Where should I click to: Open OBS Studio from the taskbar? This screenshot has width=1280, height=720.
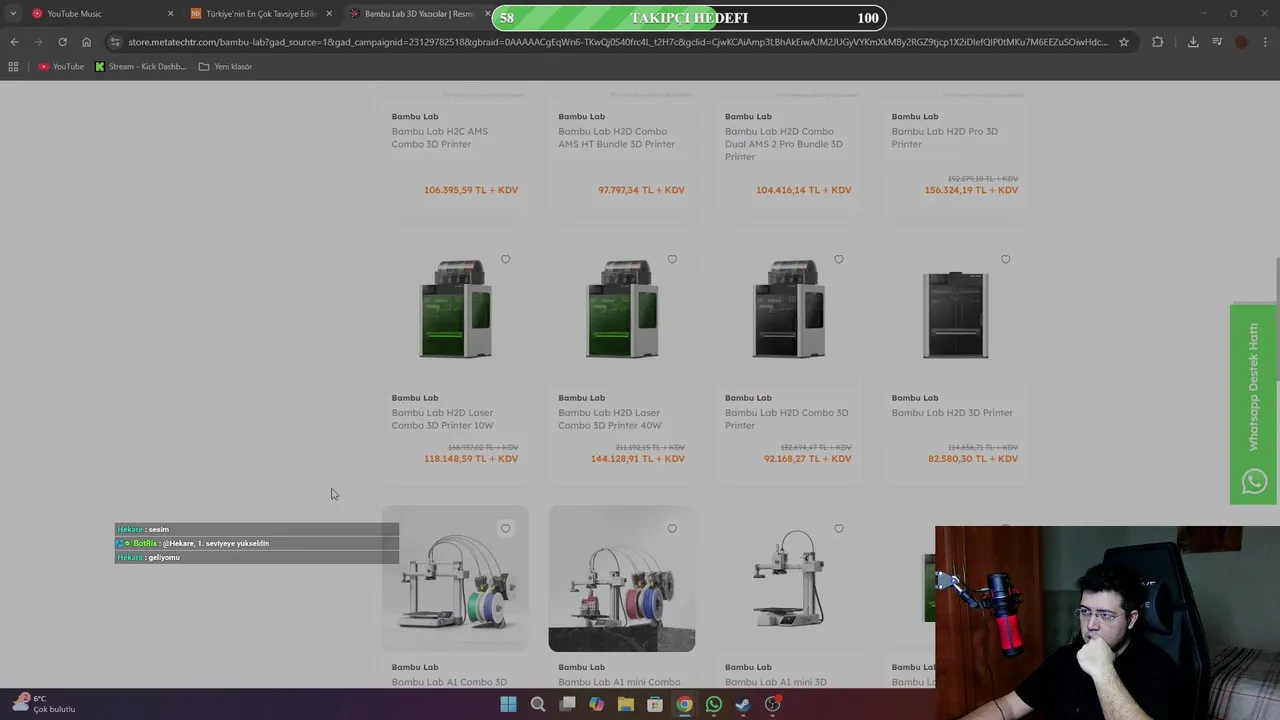click(x=773, y=704)
